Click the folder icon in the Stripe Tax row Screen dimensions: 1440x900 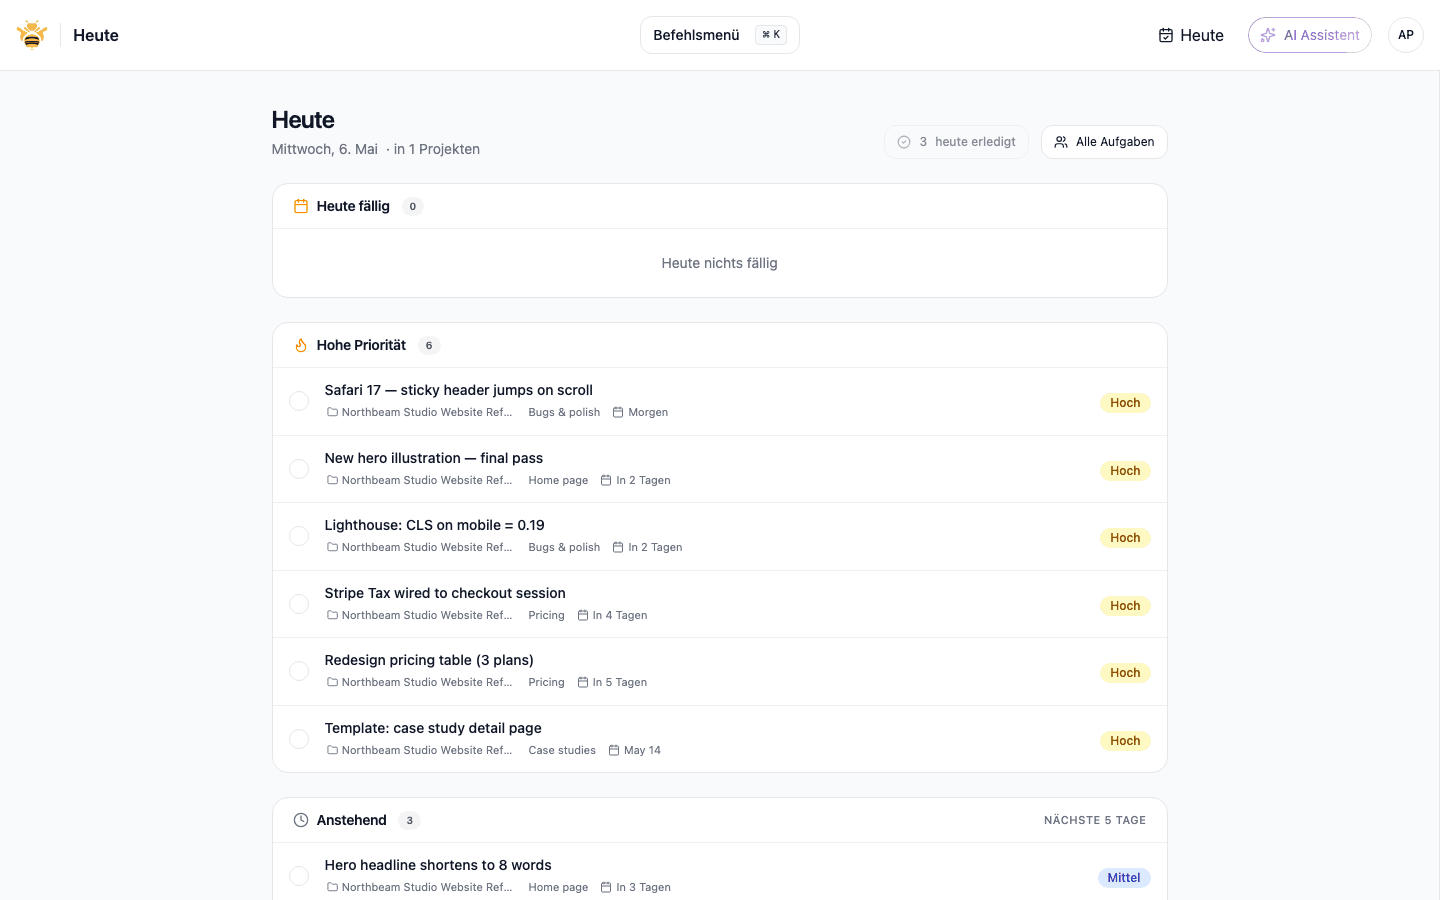point(332,615)
